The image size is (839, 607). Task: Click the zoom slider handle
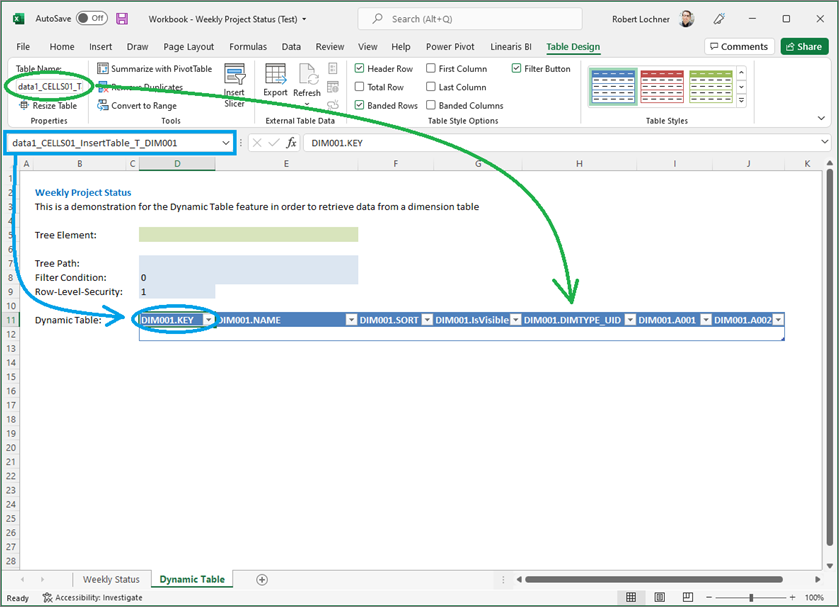click(751, 597)
